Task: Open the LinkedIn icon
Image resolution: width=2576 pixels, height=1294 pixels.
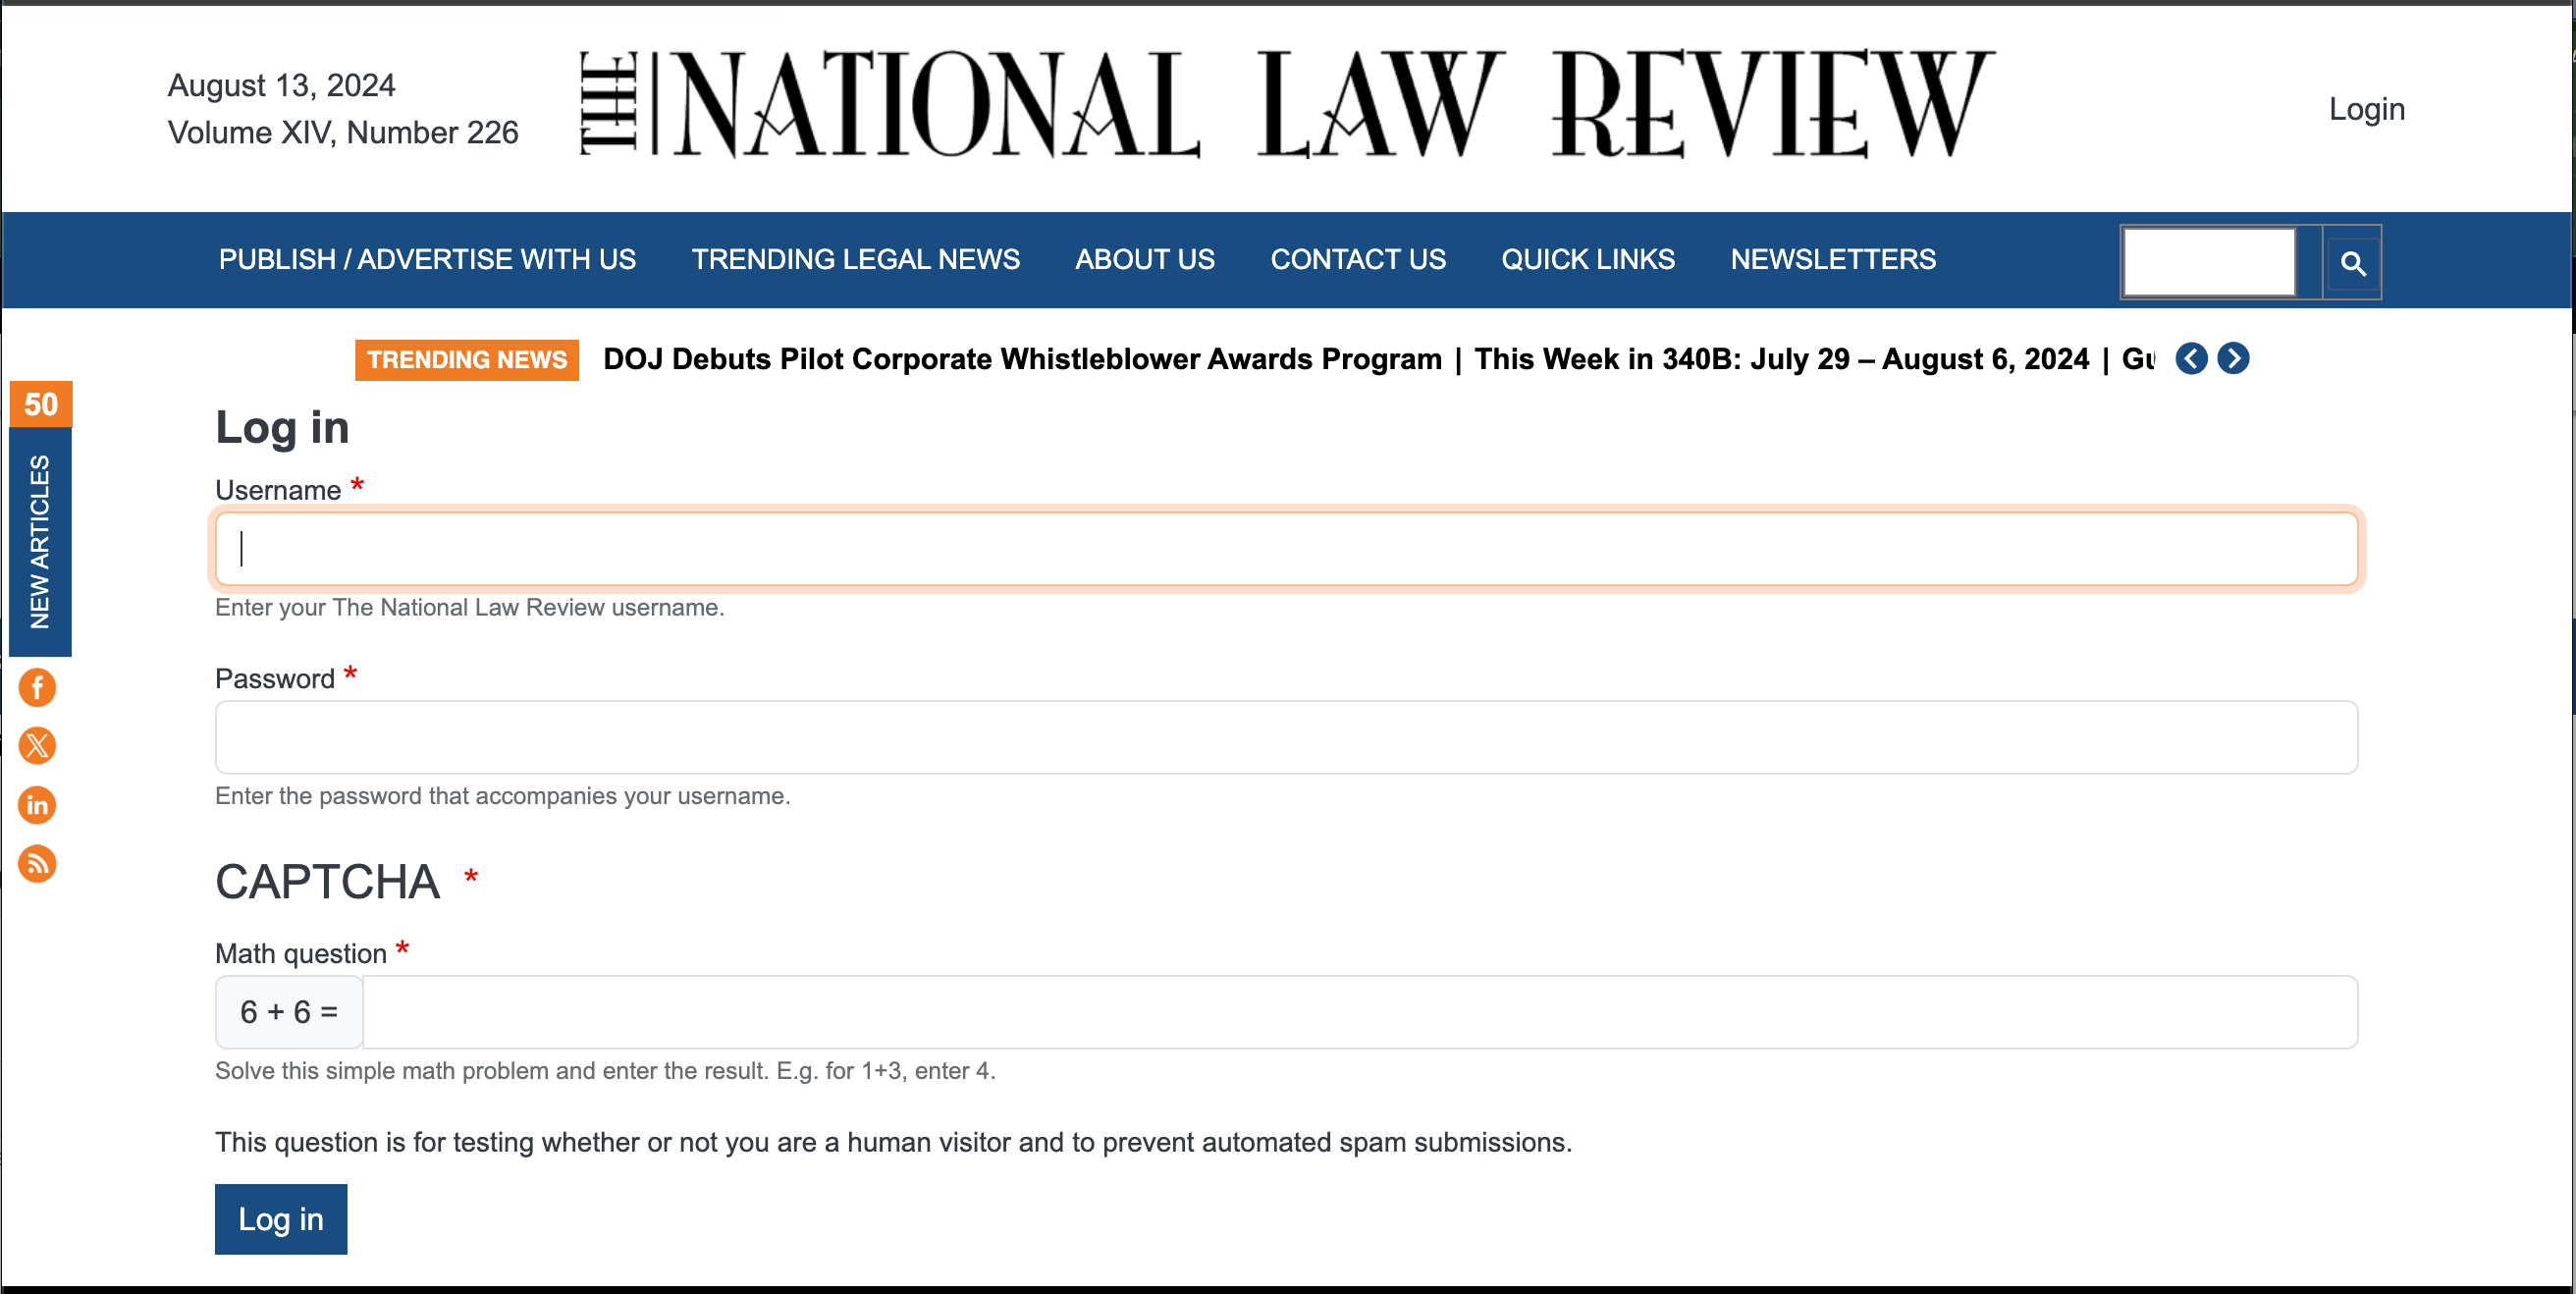Action: pyautogui.click(x=37, y=805)
